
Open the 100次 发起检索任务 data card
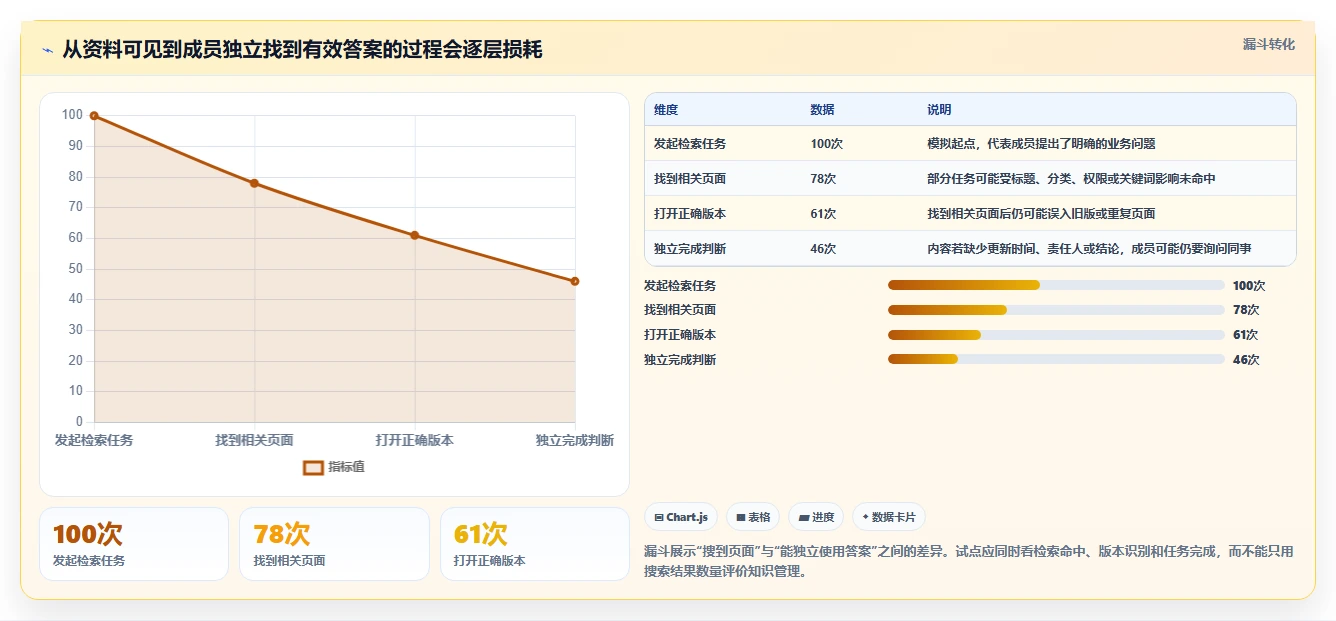pos(134,544)
